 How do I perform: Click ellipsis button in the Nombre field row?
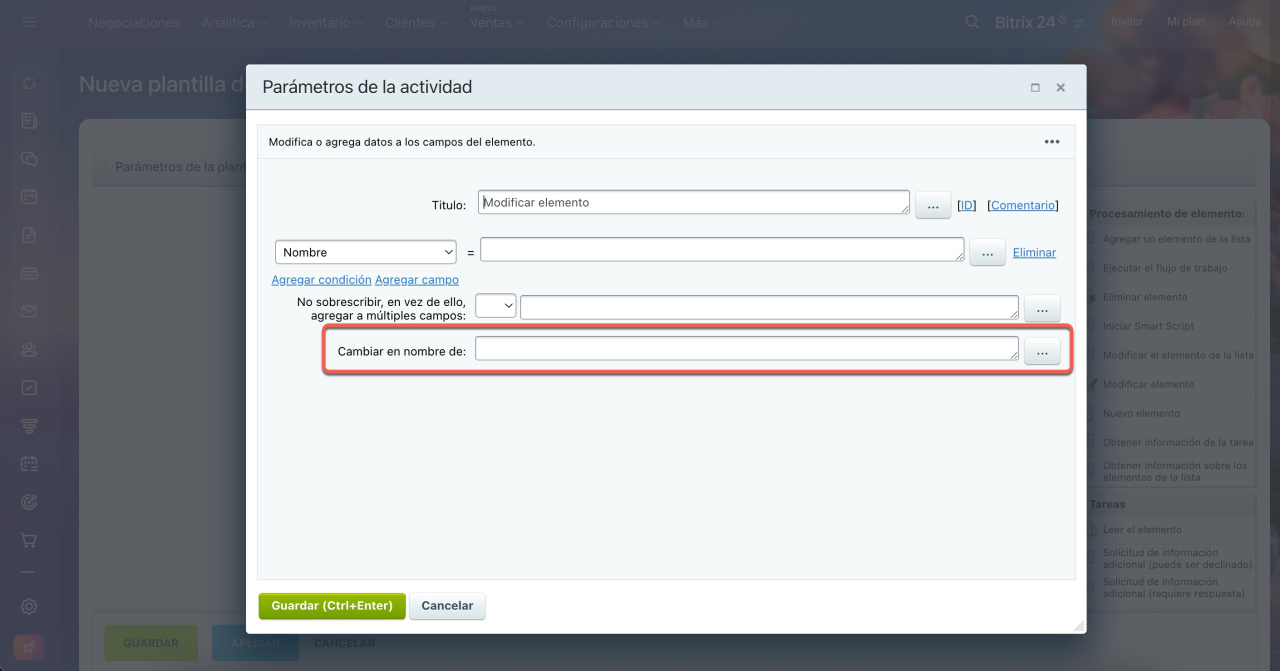click(987, 253)
